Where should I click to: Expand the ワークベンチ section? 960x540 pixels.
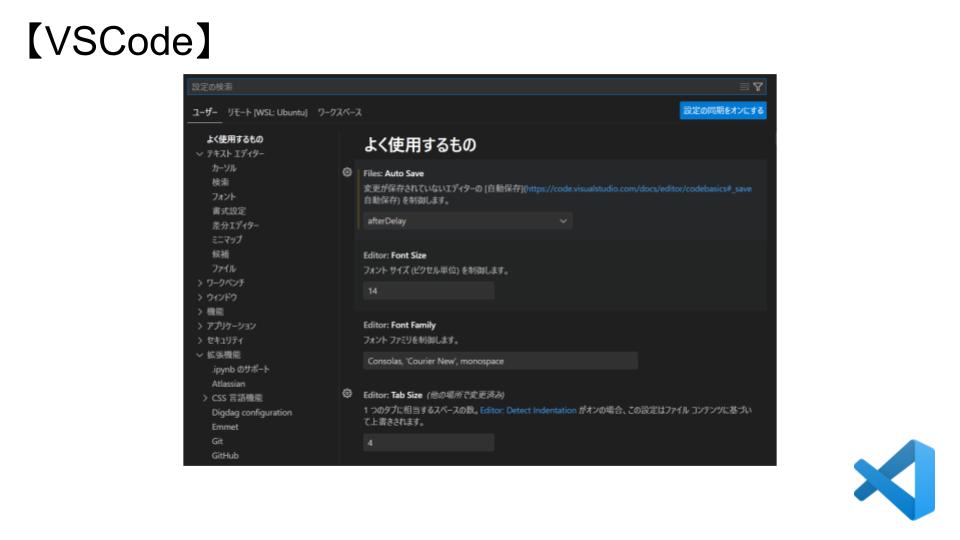tap(200, 283)
